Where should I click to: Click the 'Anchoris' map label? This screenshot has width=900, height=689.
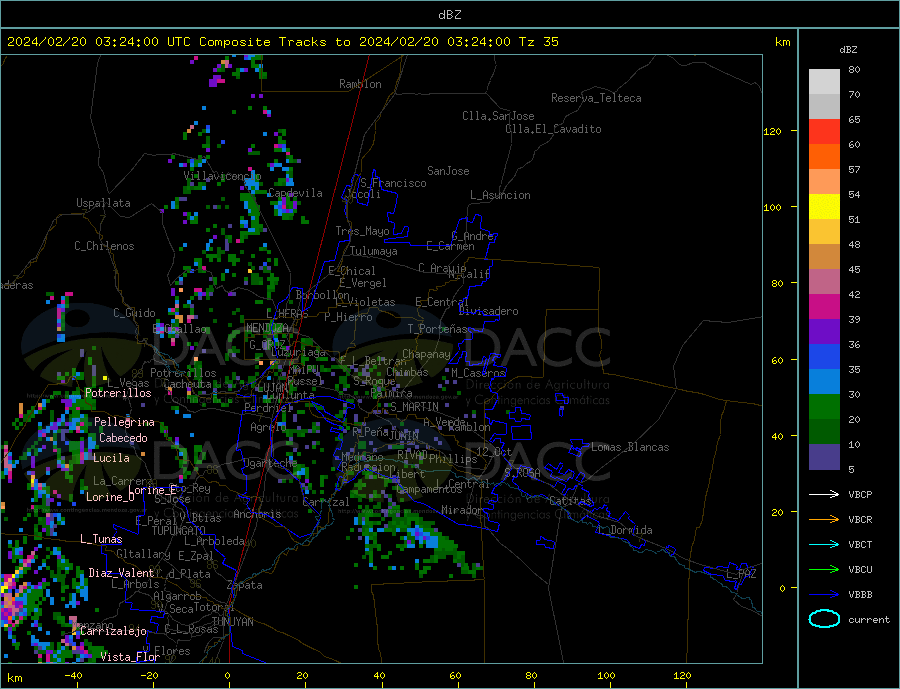point(257,514)
